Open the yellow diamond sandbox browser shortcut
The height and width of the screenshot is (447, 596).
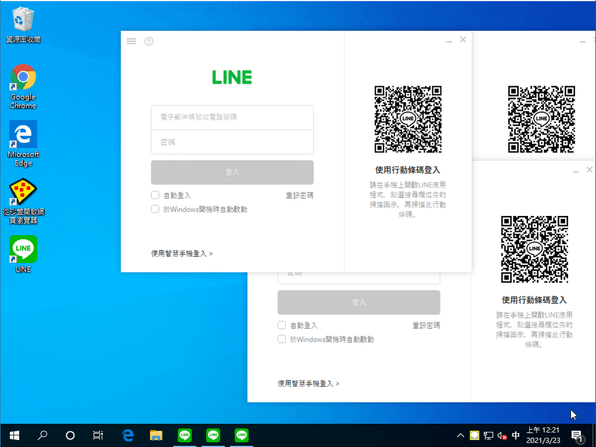pyautogui.click(x=23, y=201)
